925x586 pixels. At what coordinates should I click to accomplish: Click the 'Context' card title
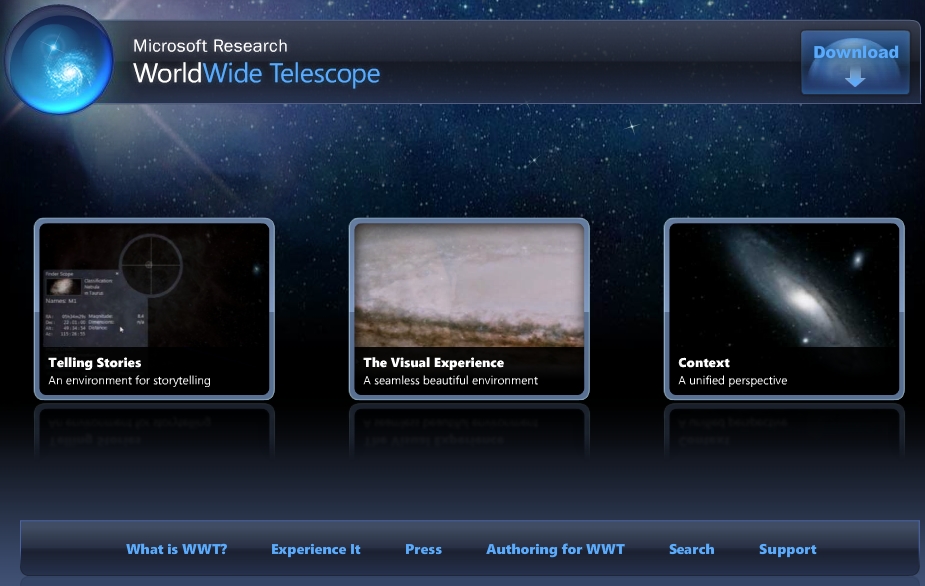click(x=704, y=362)
